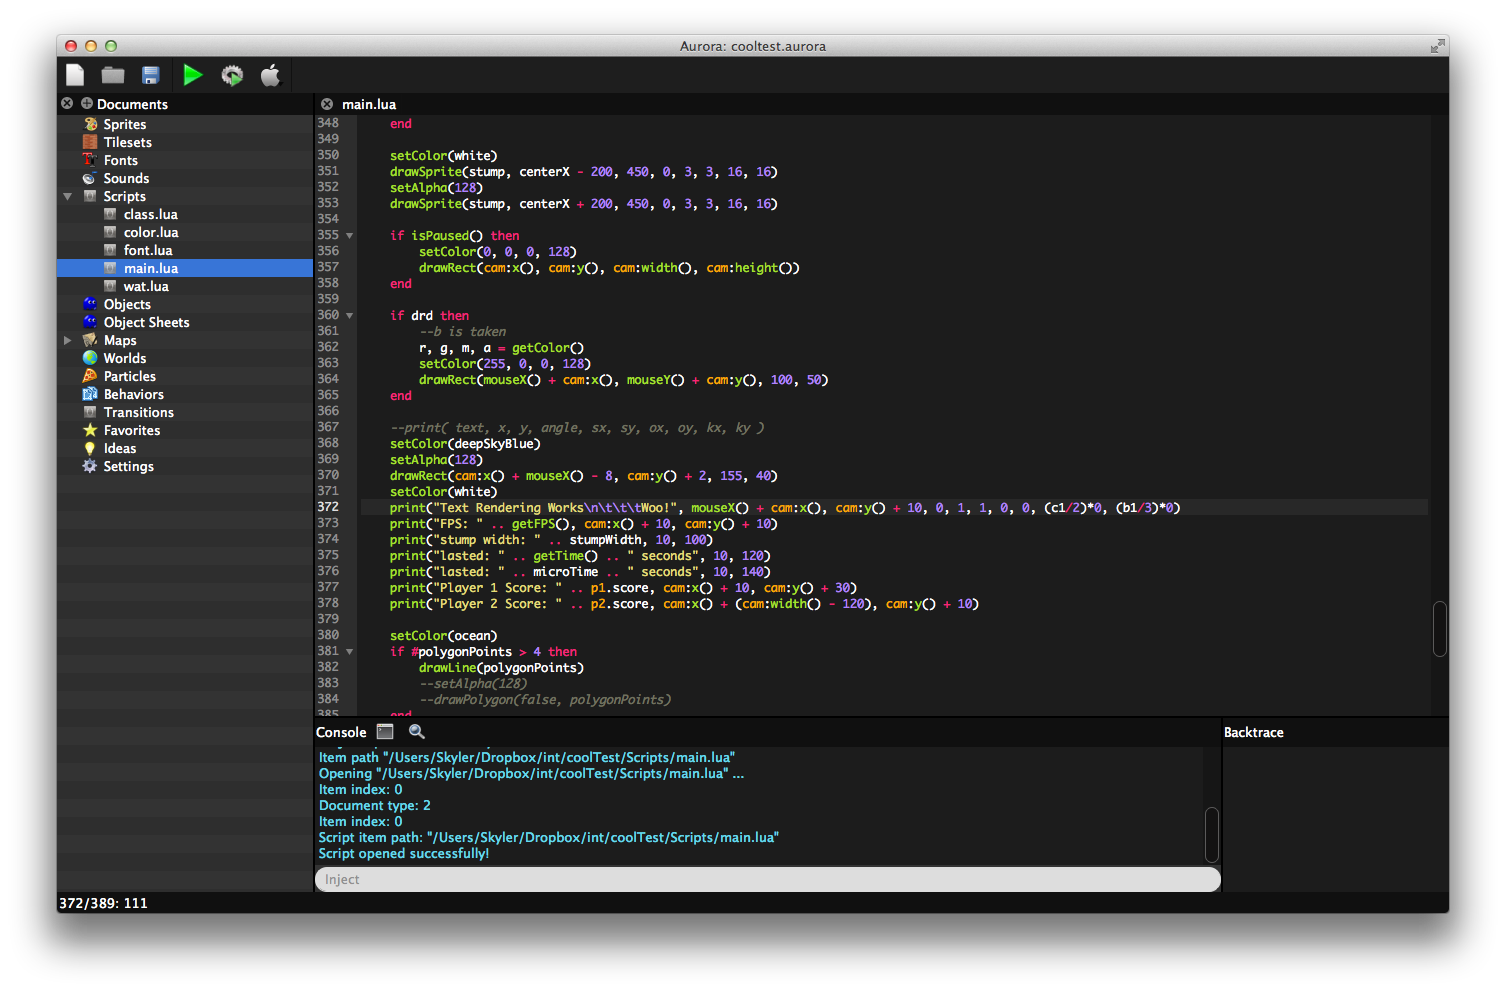The width and height of the screenshot is (1506, 992).
Task: Open the Object Sheets category
Action: click(x=146, y=322)
